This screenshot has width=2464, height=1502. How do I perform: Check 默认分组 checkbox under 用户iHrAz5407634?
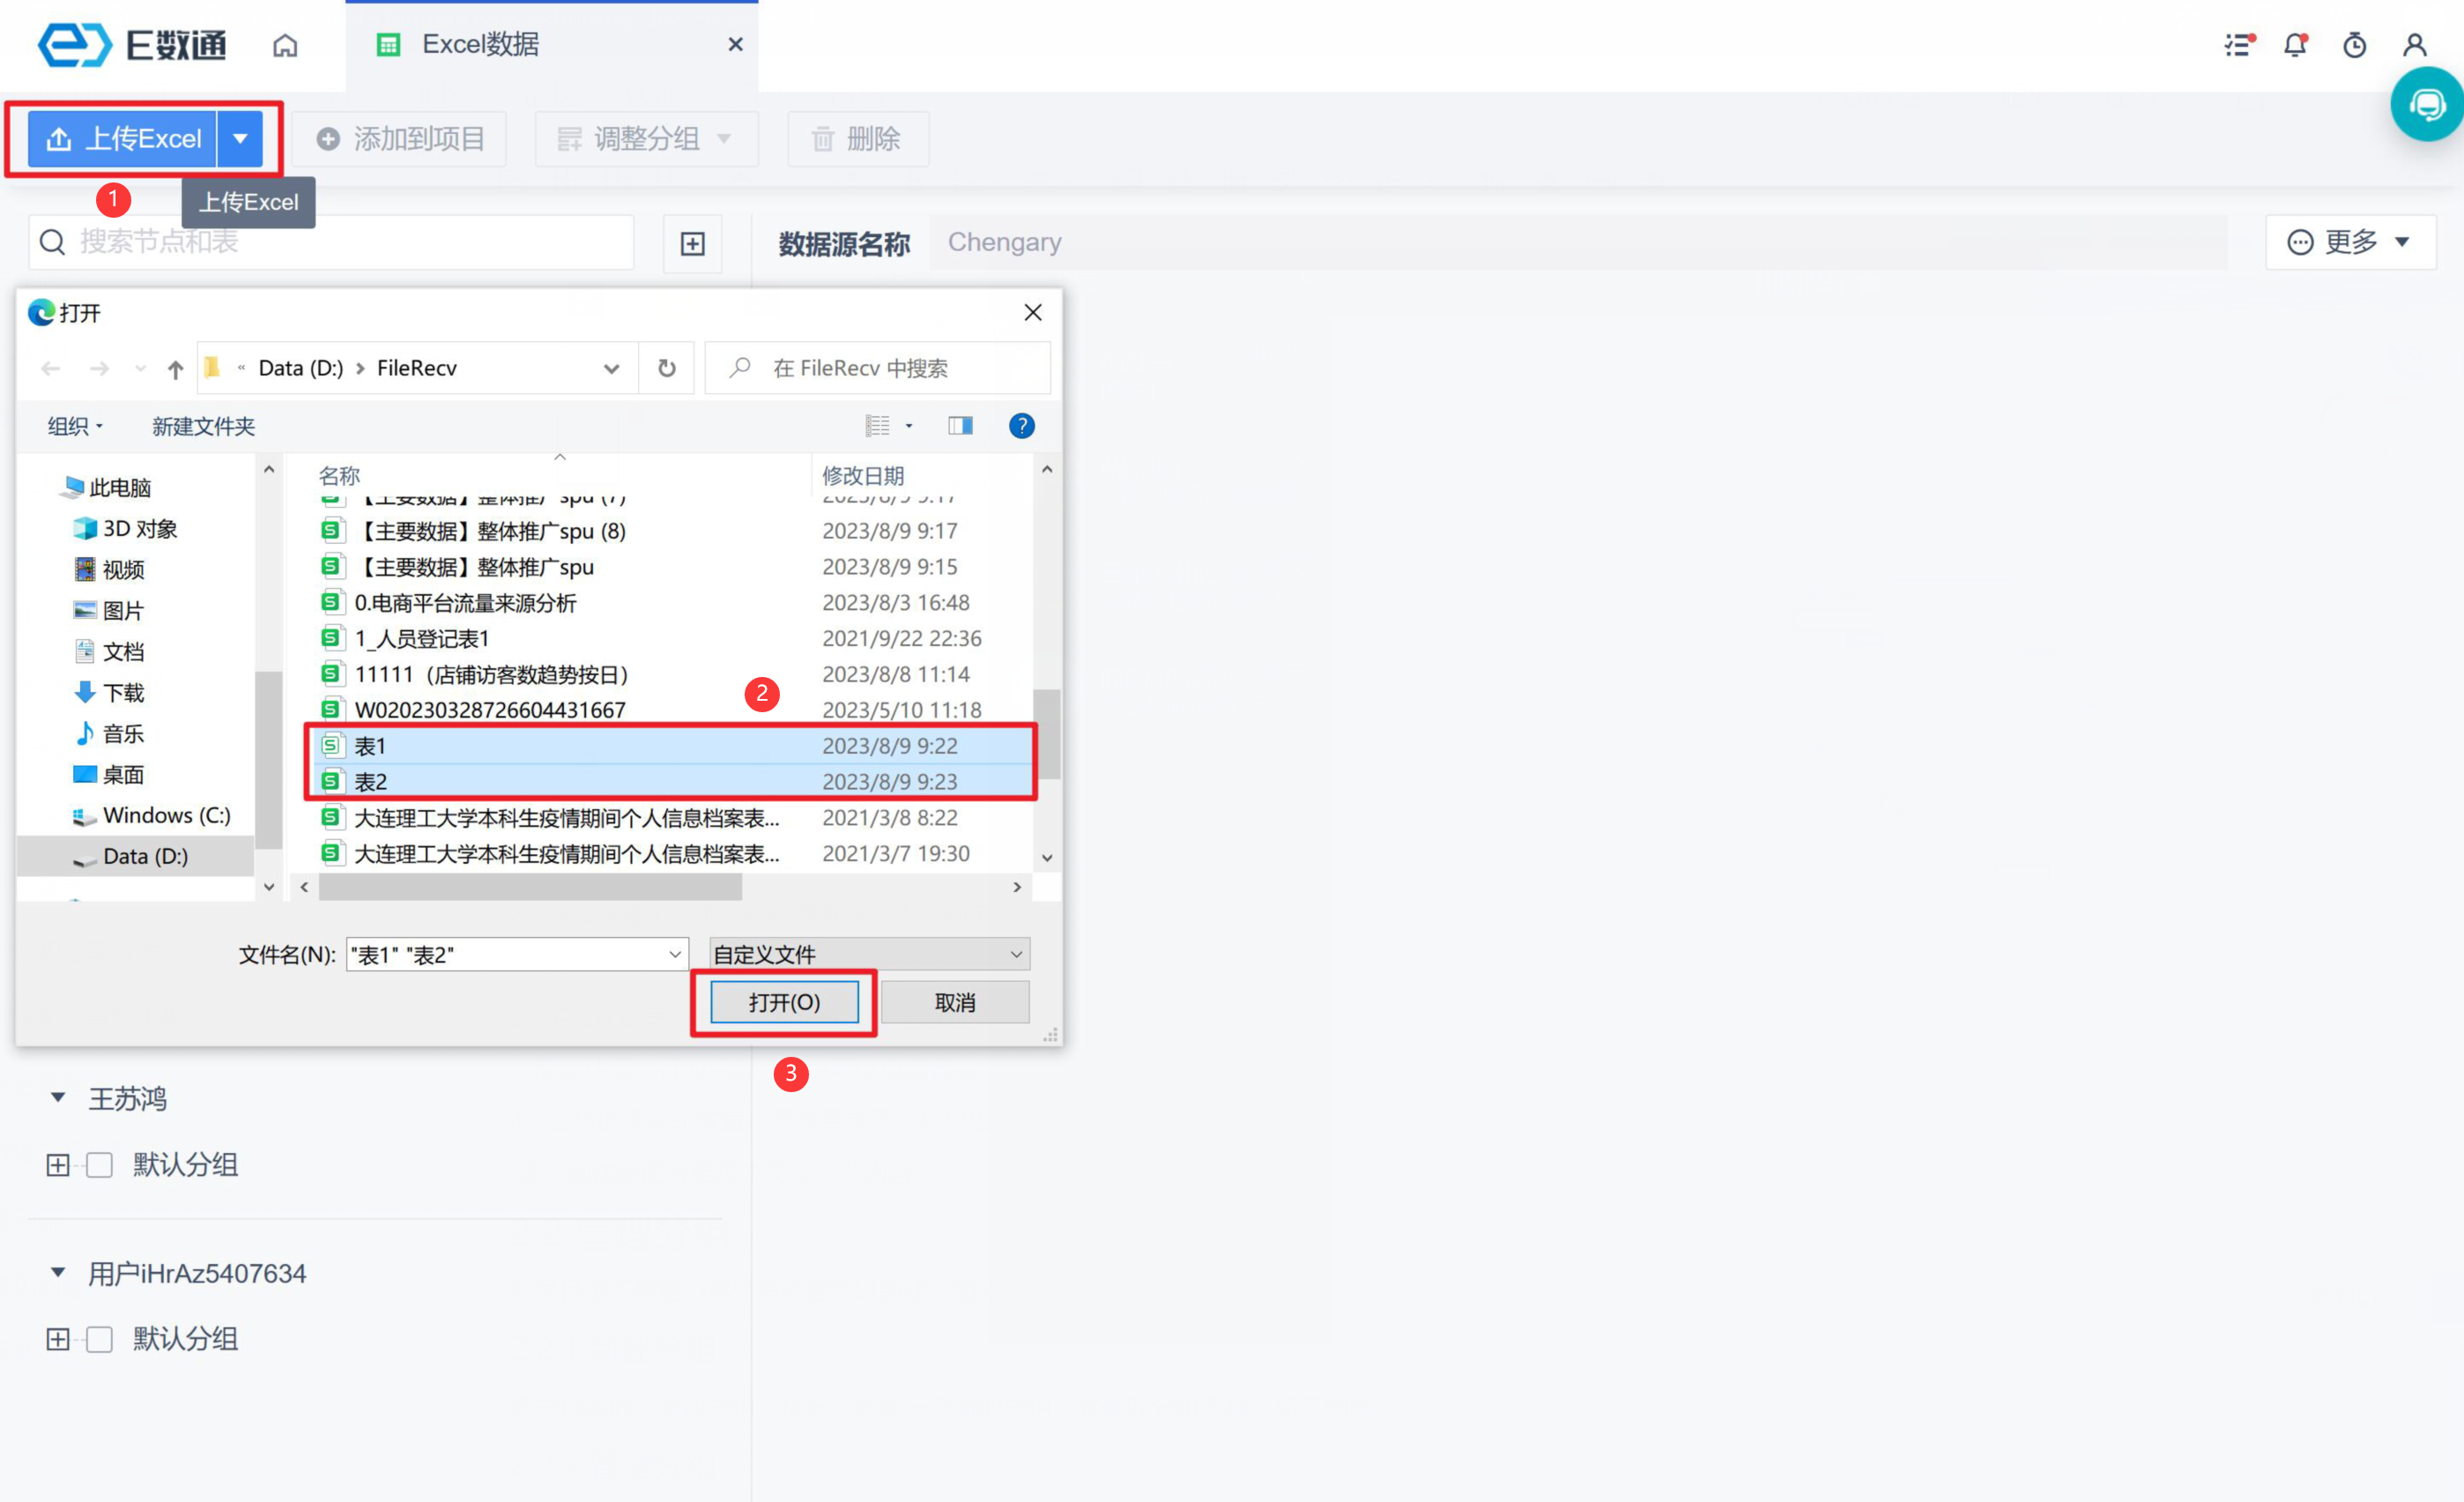coord(99,1339)
